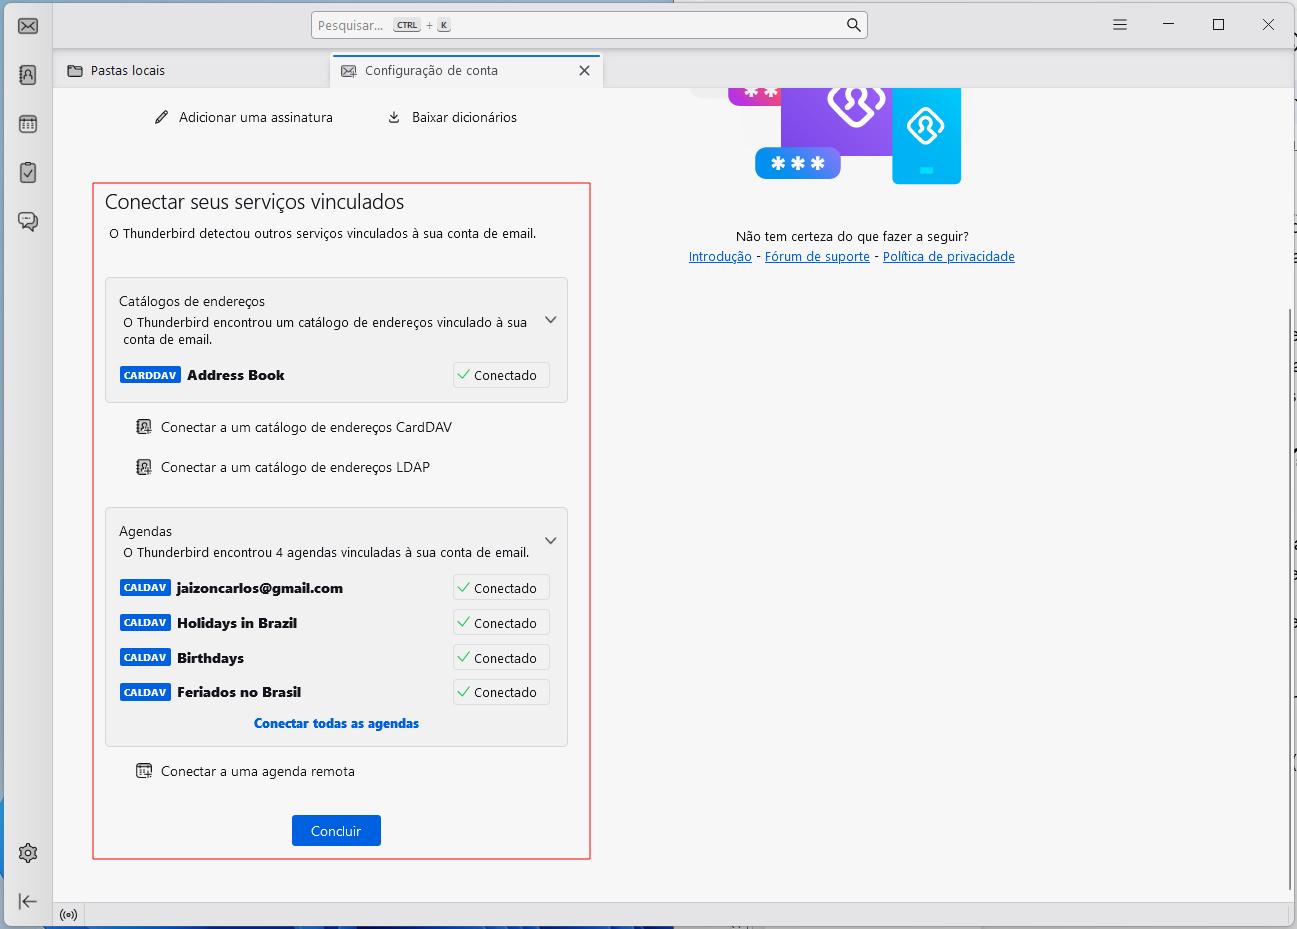Open the Address Book space icon

[28, 75]
